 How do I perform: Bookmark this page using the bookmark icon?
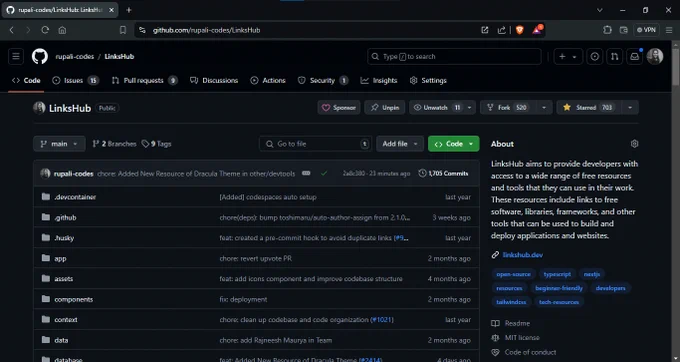click(123, 30)
